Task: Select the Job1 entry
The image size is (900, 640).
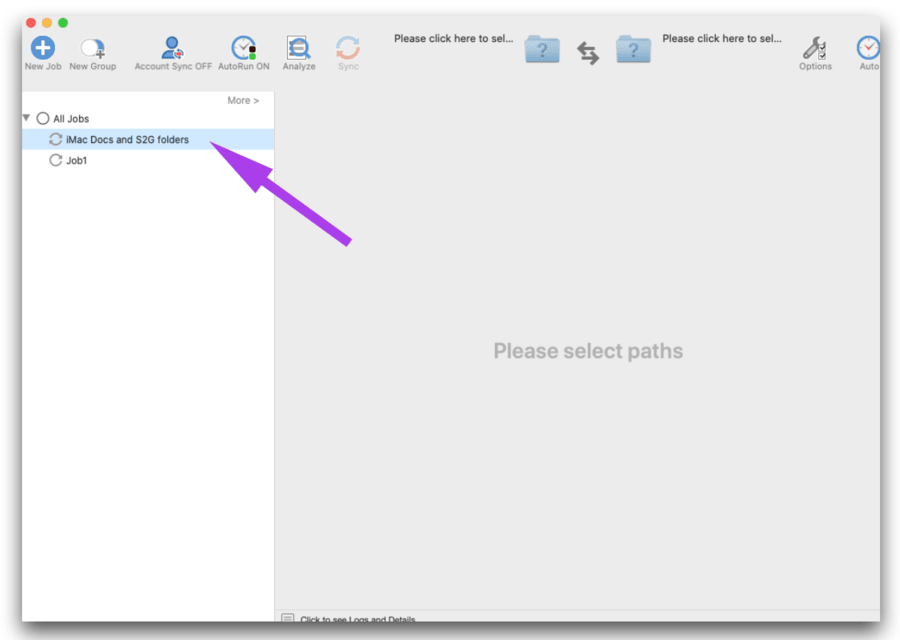Action: pyautogui.click(x=74, y=160)
